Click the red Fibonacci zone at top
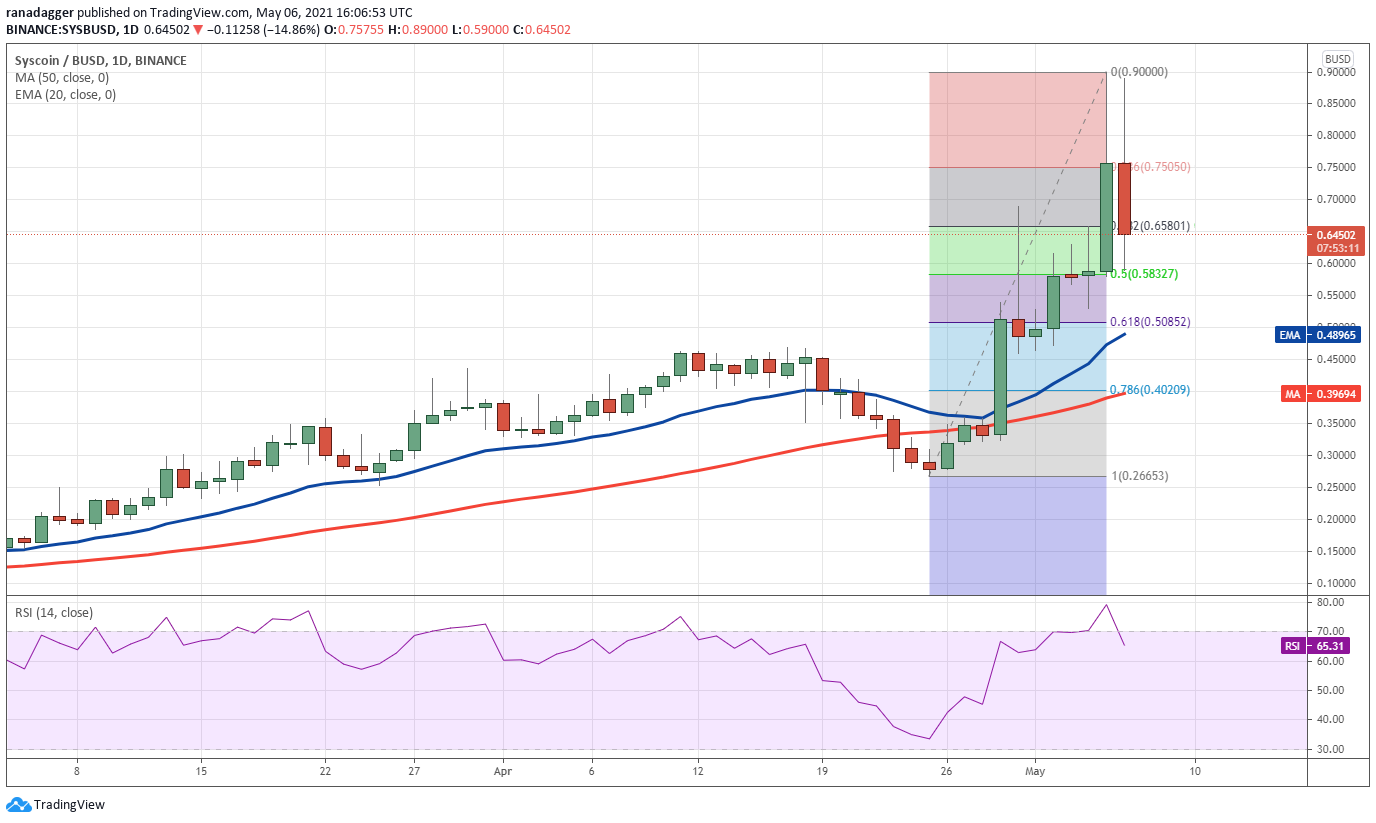This screenshot has height=823, width=1376. [x=1018, y=119]
